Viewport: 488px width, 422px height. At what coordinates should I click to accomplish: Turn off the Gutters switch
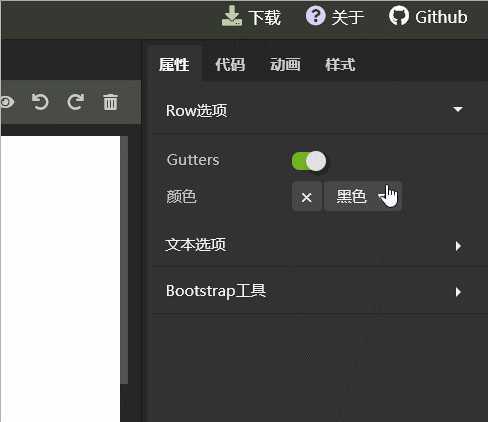coord(309,161)
